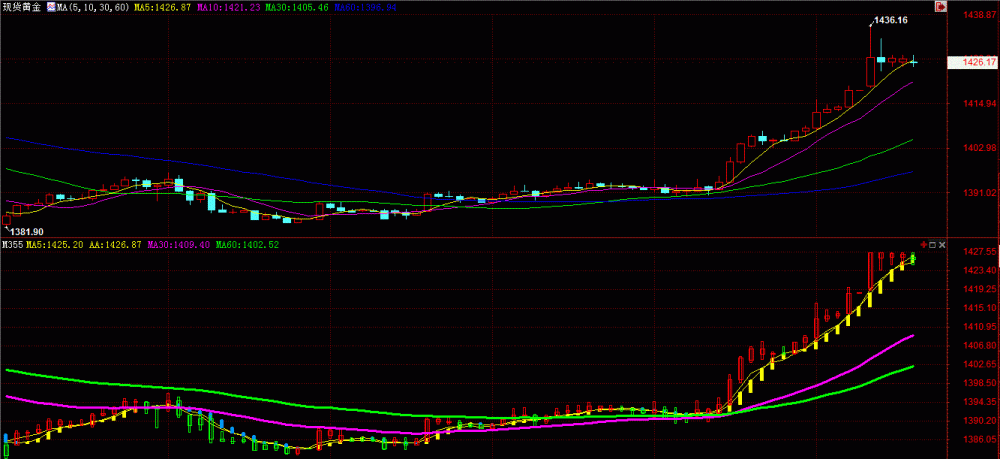Click the 1427.55 axis label in lower panel
Screen dimensions: 1000x459
[980, 252]
